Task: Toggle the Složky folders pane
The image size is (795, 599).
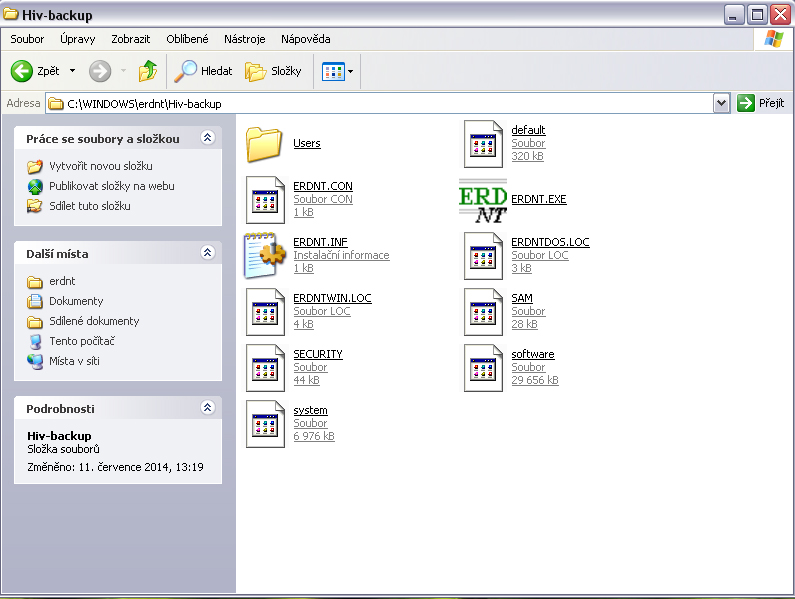Action: [274, 71]
